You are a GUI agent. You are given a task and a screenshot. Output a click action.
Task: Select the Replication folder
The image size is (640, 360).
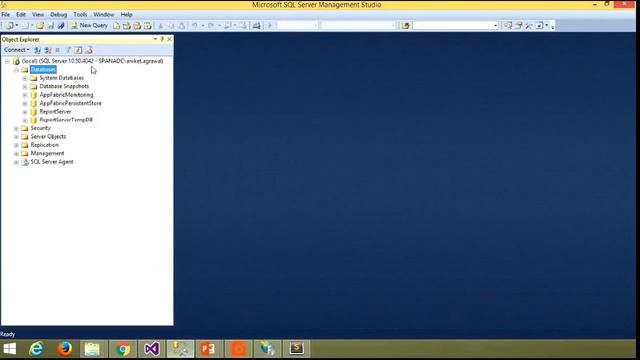44,145
